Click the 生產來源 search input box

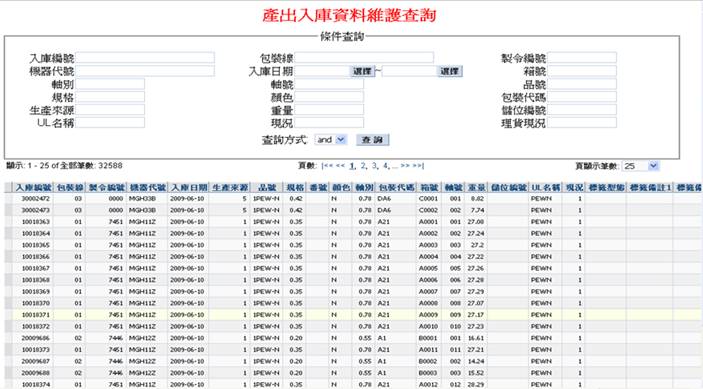tap(110, 110)
